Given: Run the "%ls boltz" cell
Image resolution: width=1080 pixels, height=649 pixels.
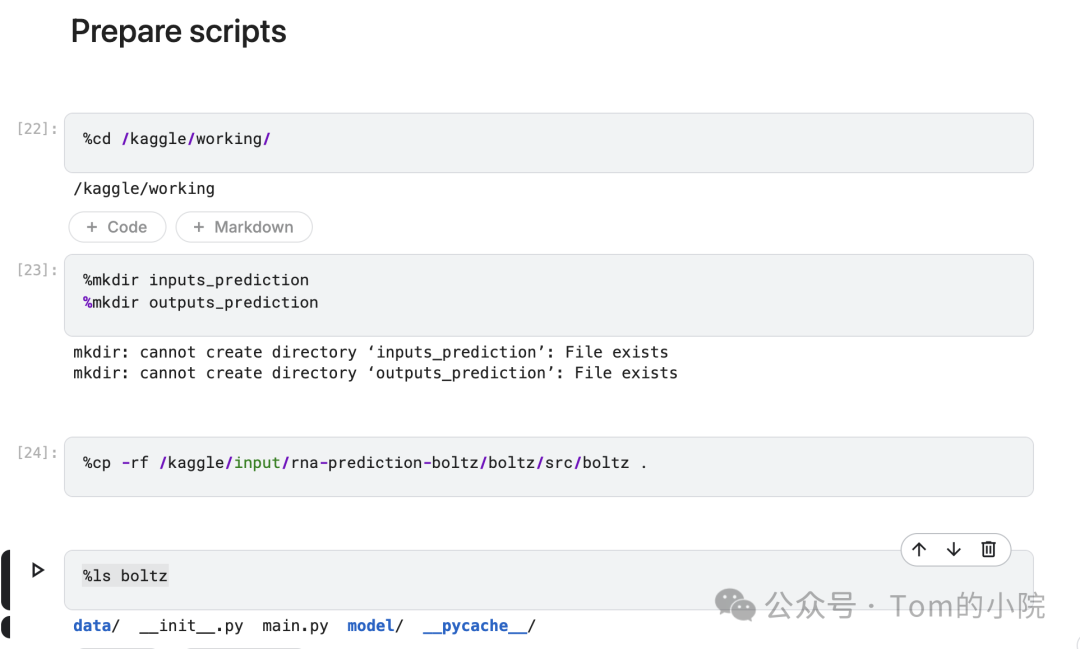Looking at the screenshot, I should click(x=38, y=570).
